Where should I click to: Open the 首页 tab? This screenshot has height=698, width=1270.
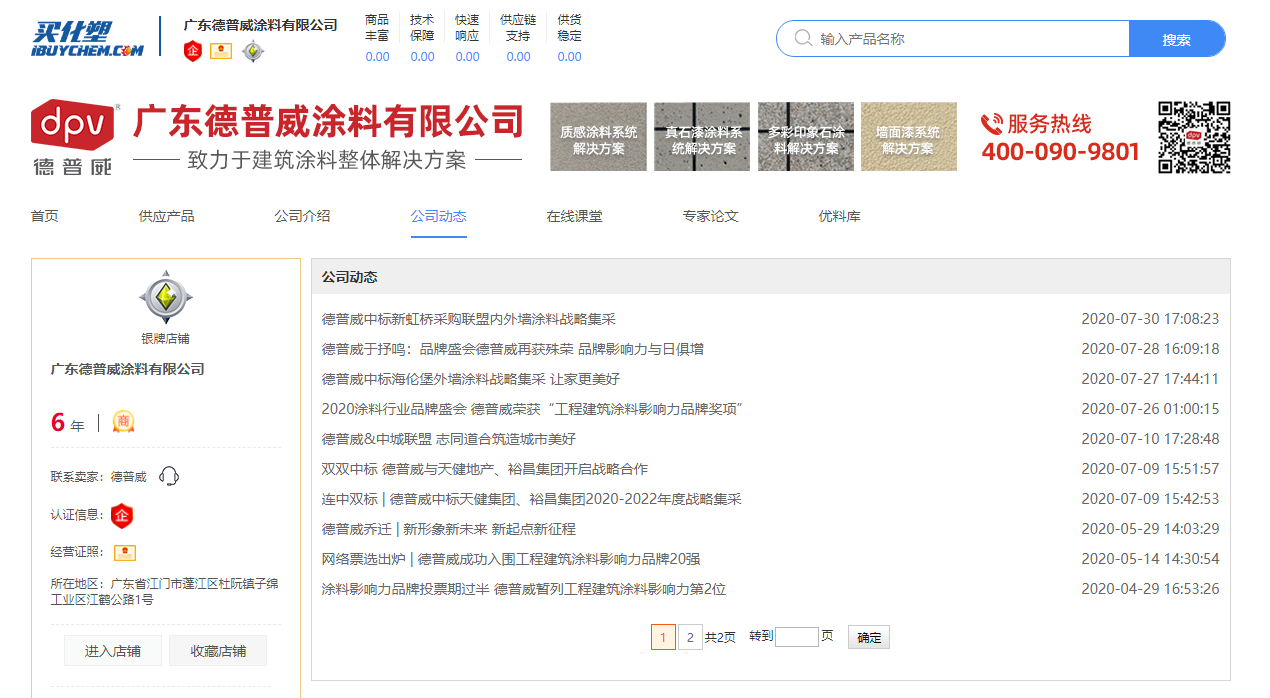(45, 216)
